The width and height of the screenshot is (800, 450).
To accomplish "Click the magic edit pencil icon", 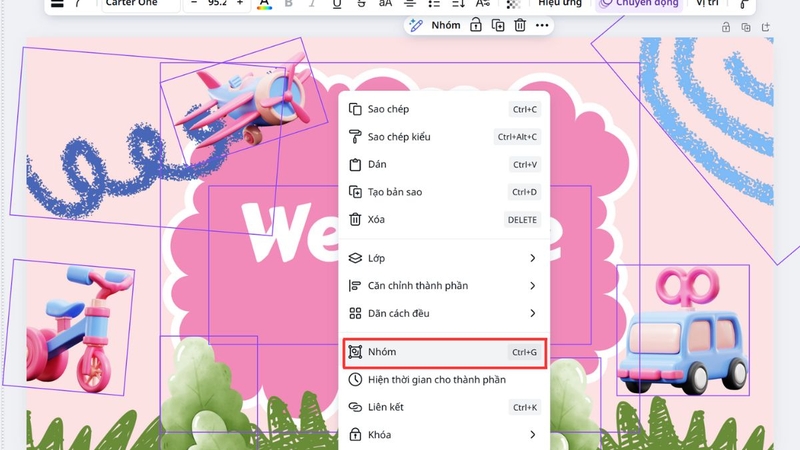I will (416, 25).
